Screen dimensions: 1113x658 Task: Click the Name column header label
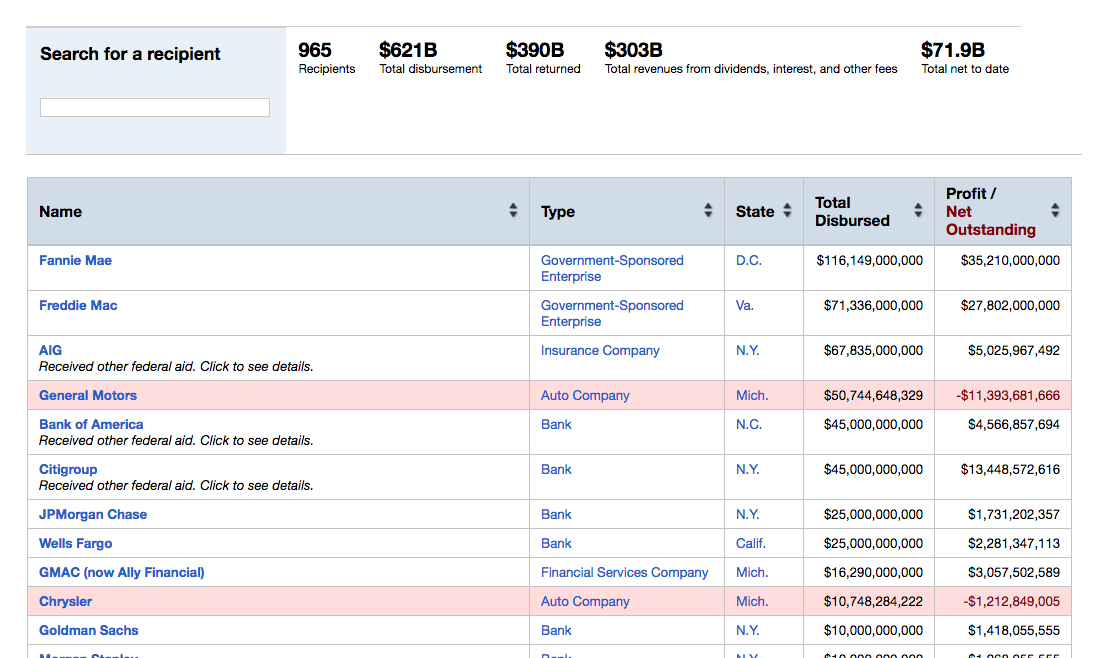click(60, 212)
